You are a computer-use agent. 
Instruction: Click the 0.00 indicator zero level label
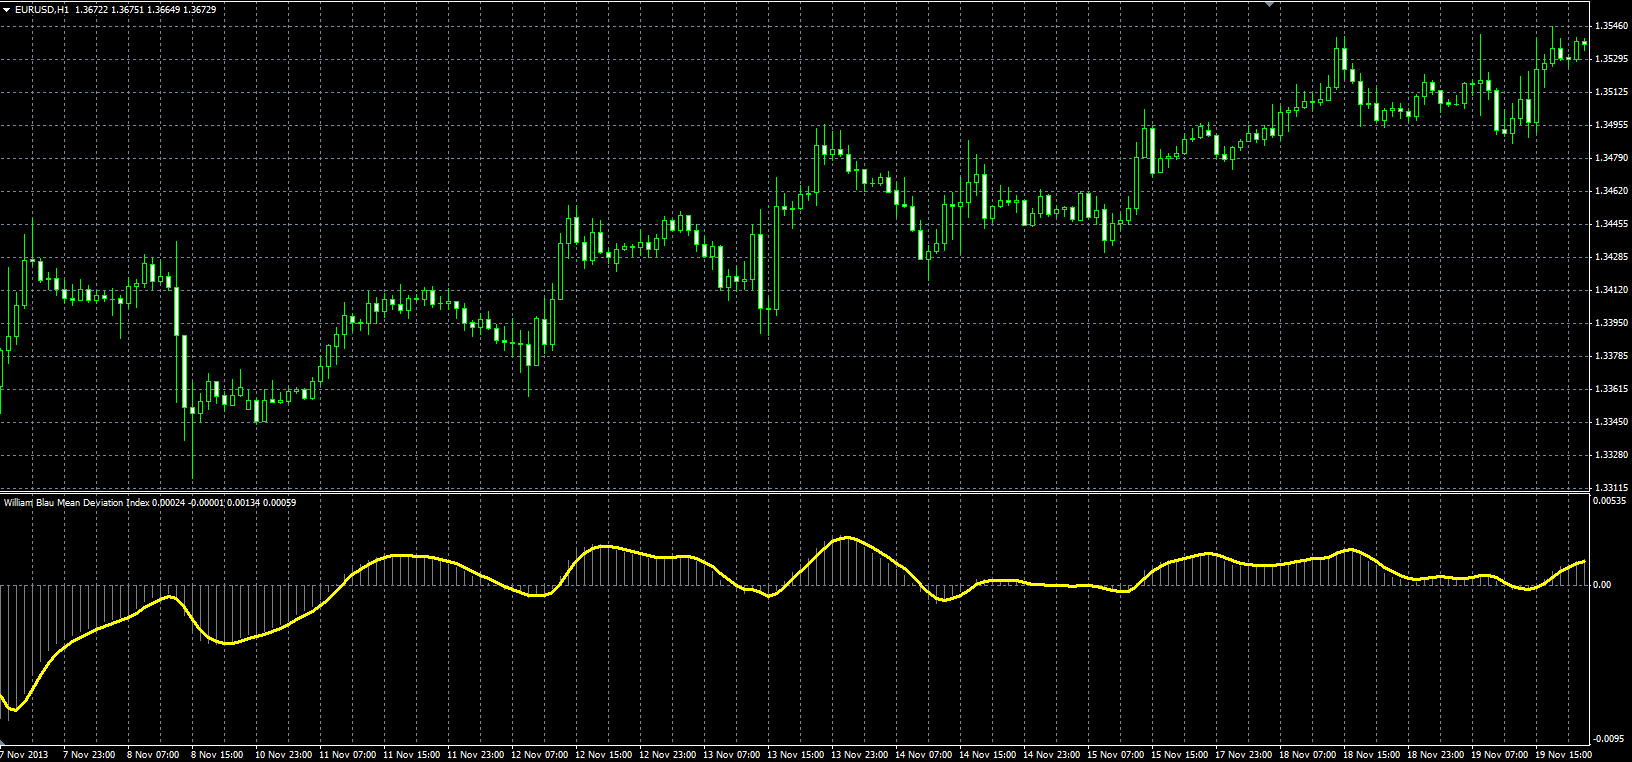pyautogui.click(x=1603, y=585)
